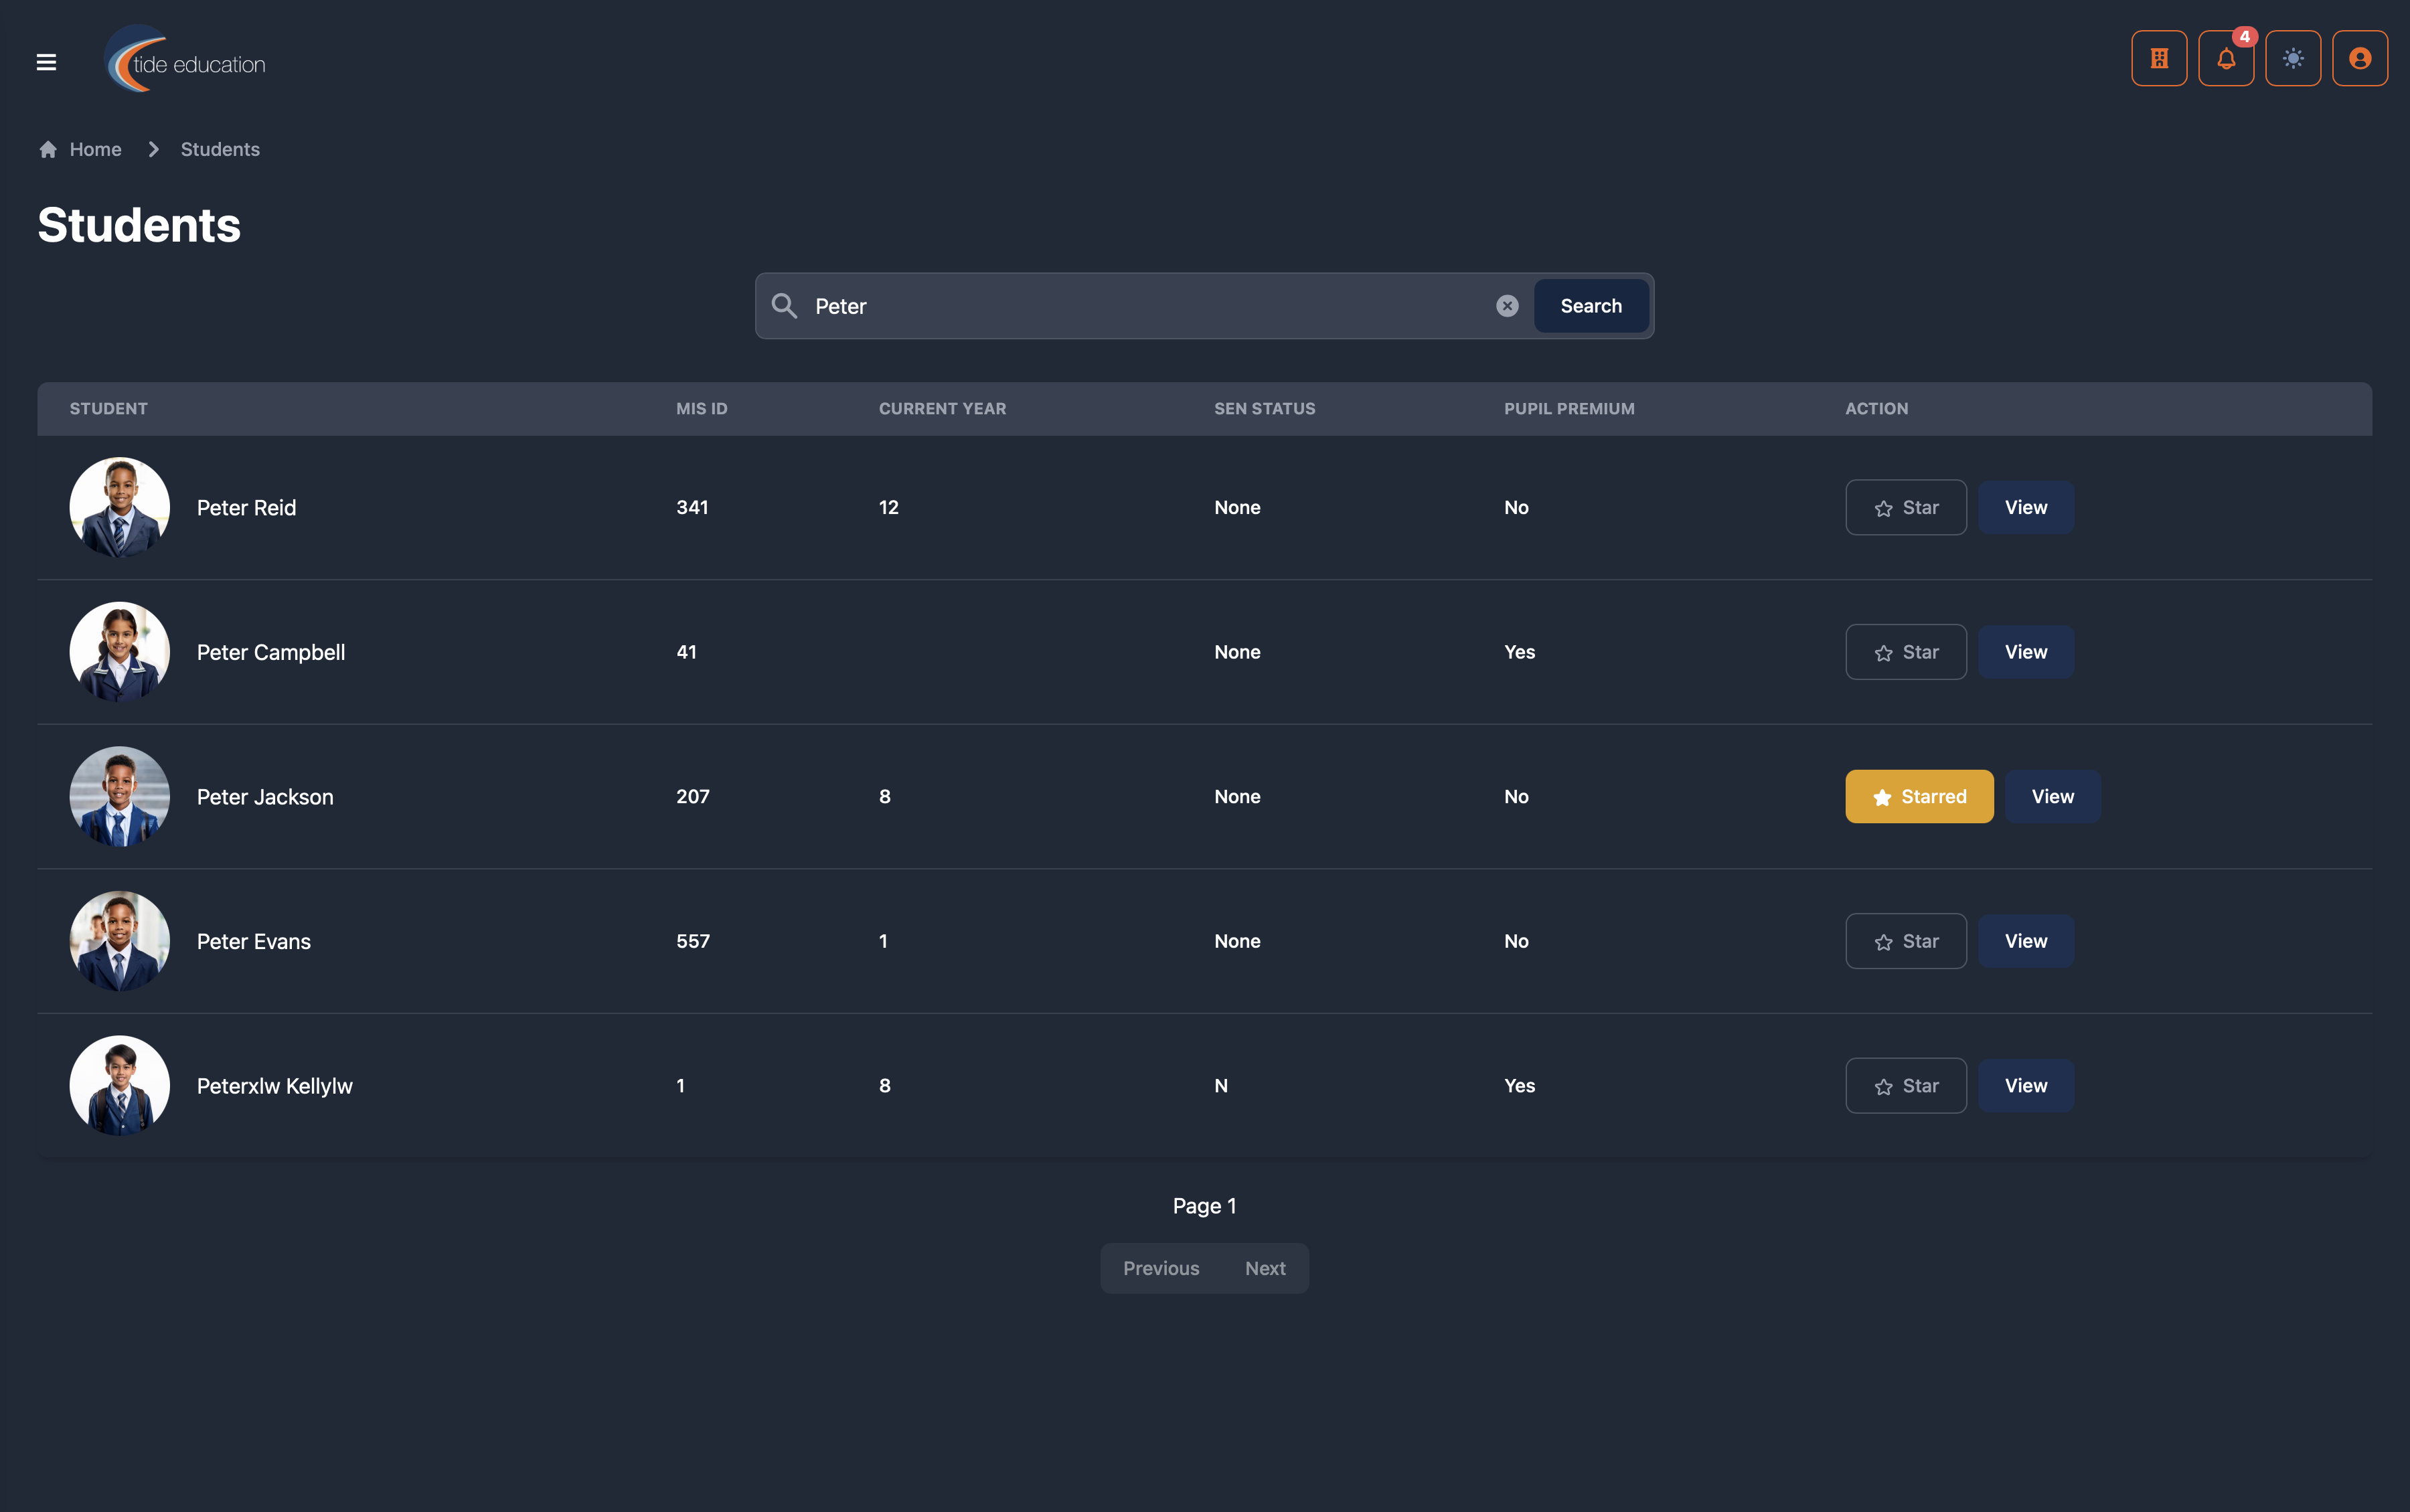Star the student Peter Campbell

pyautogui.click(x=1905, y=652)
